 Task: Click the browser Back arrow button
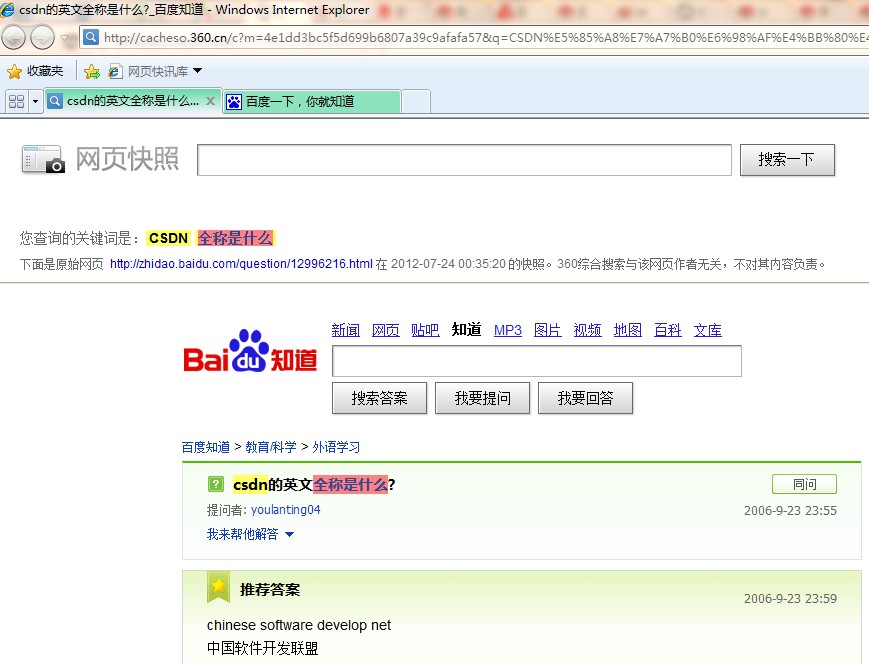(14, 38)
